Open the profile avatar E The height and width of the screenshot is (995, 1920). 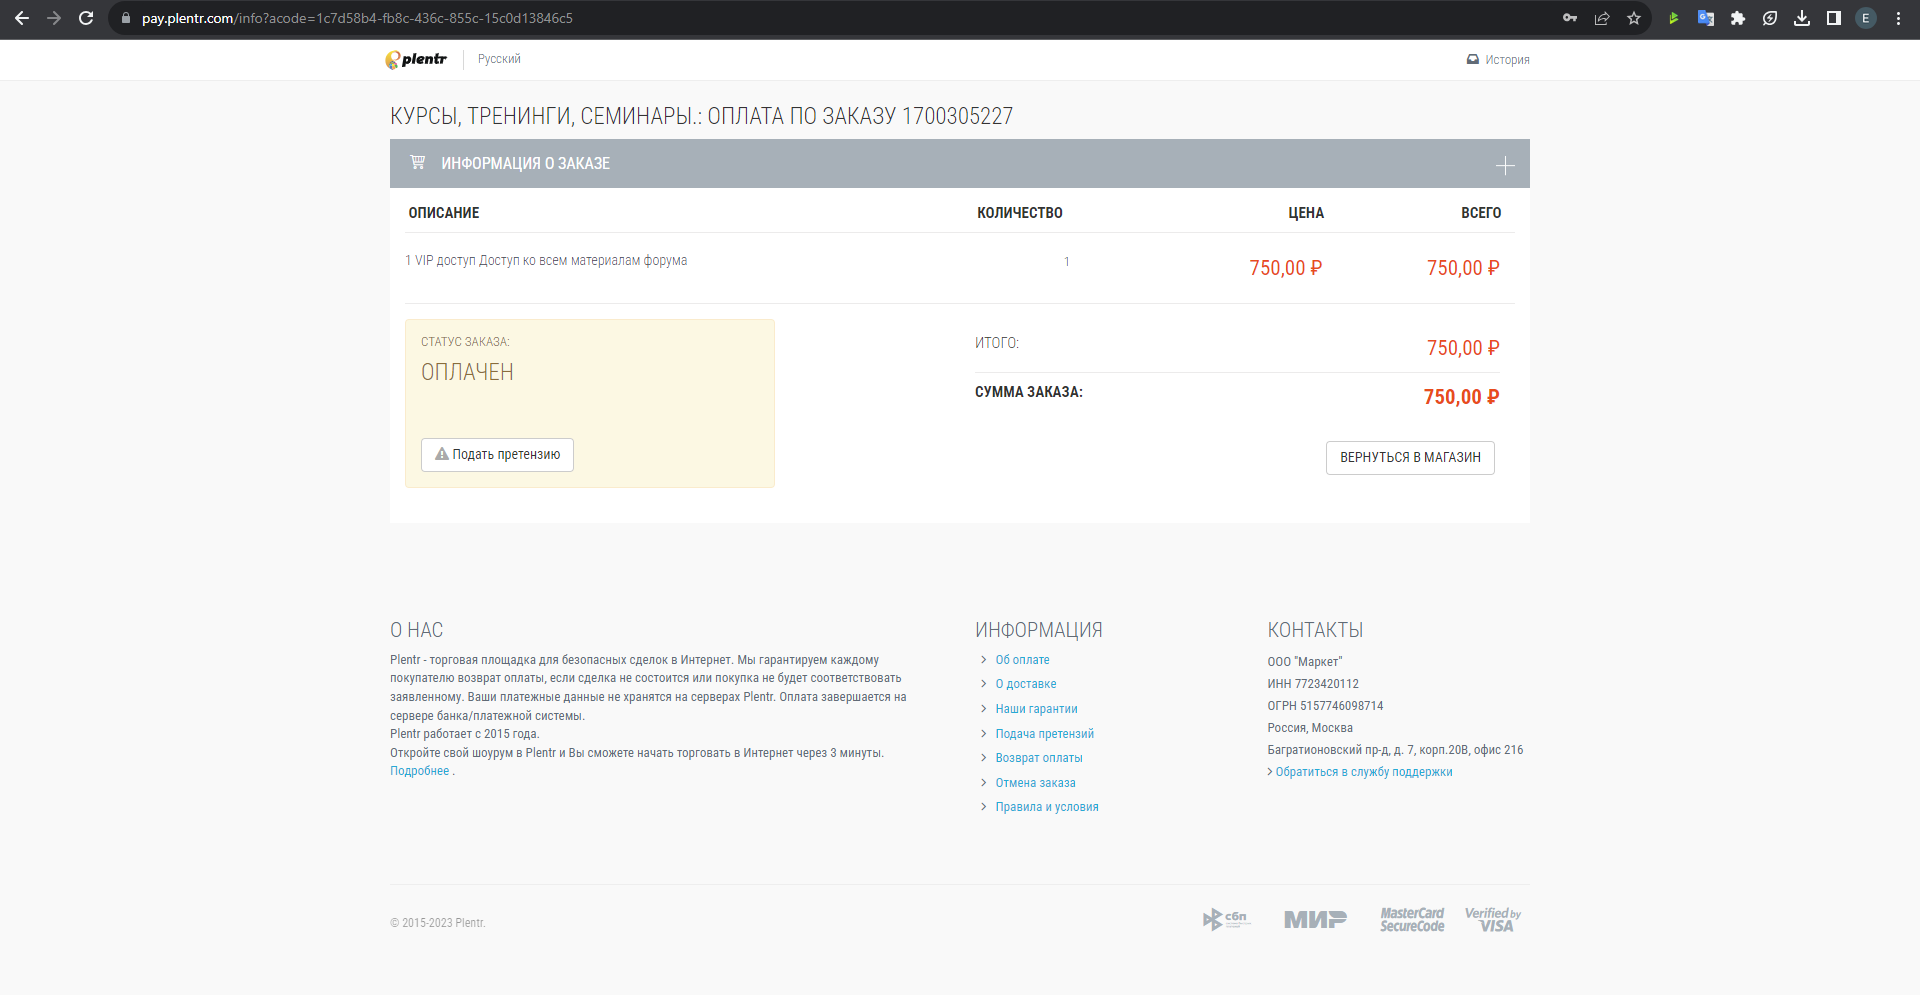(1866, 18)
